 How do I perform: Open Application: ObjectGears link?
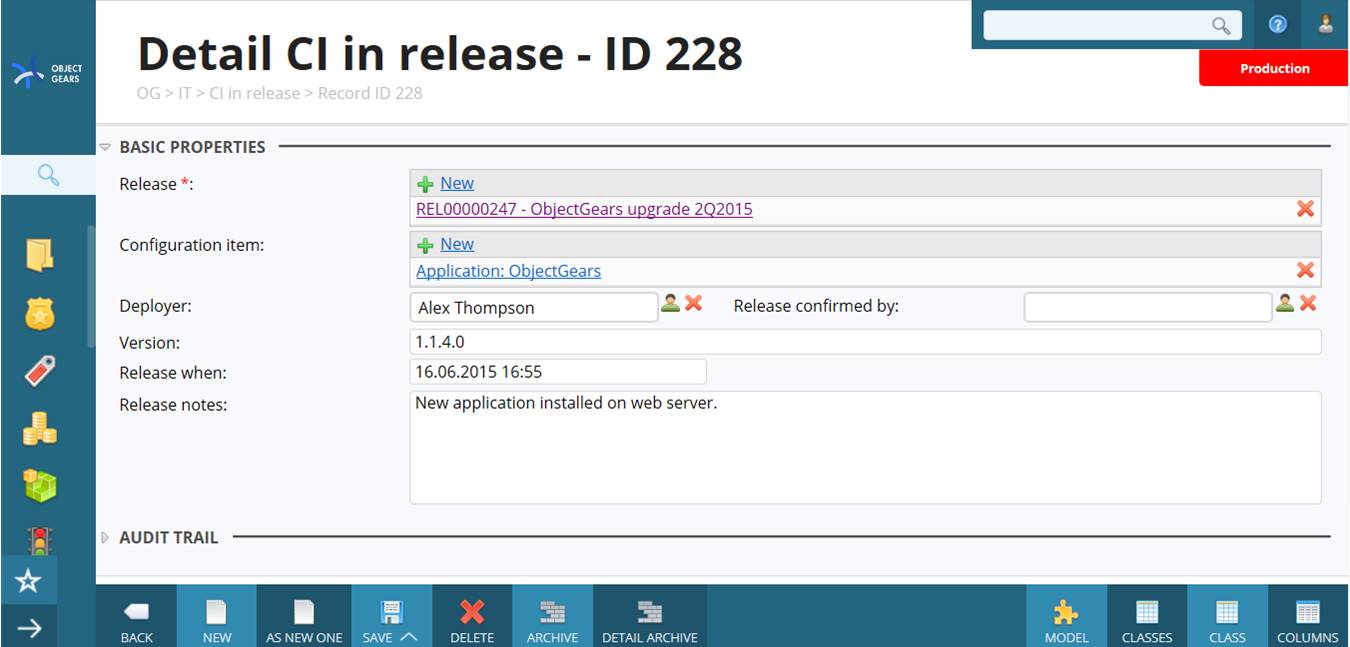[x=508, y=271]
